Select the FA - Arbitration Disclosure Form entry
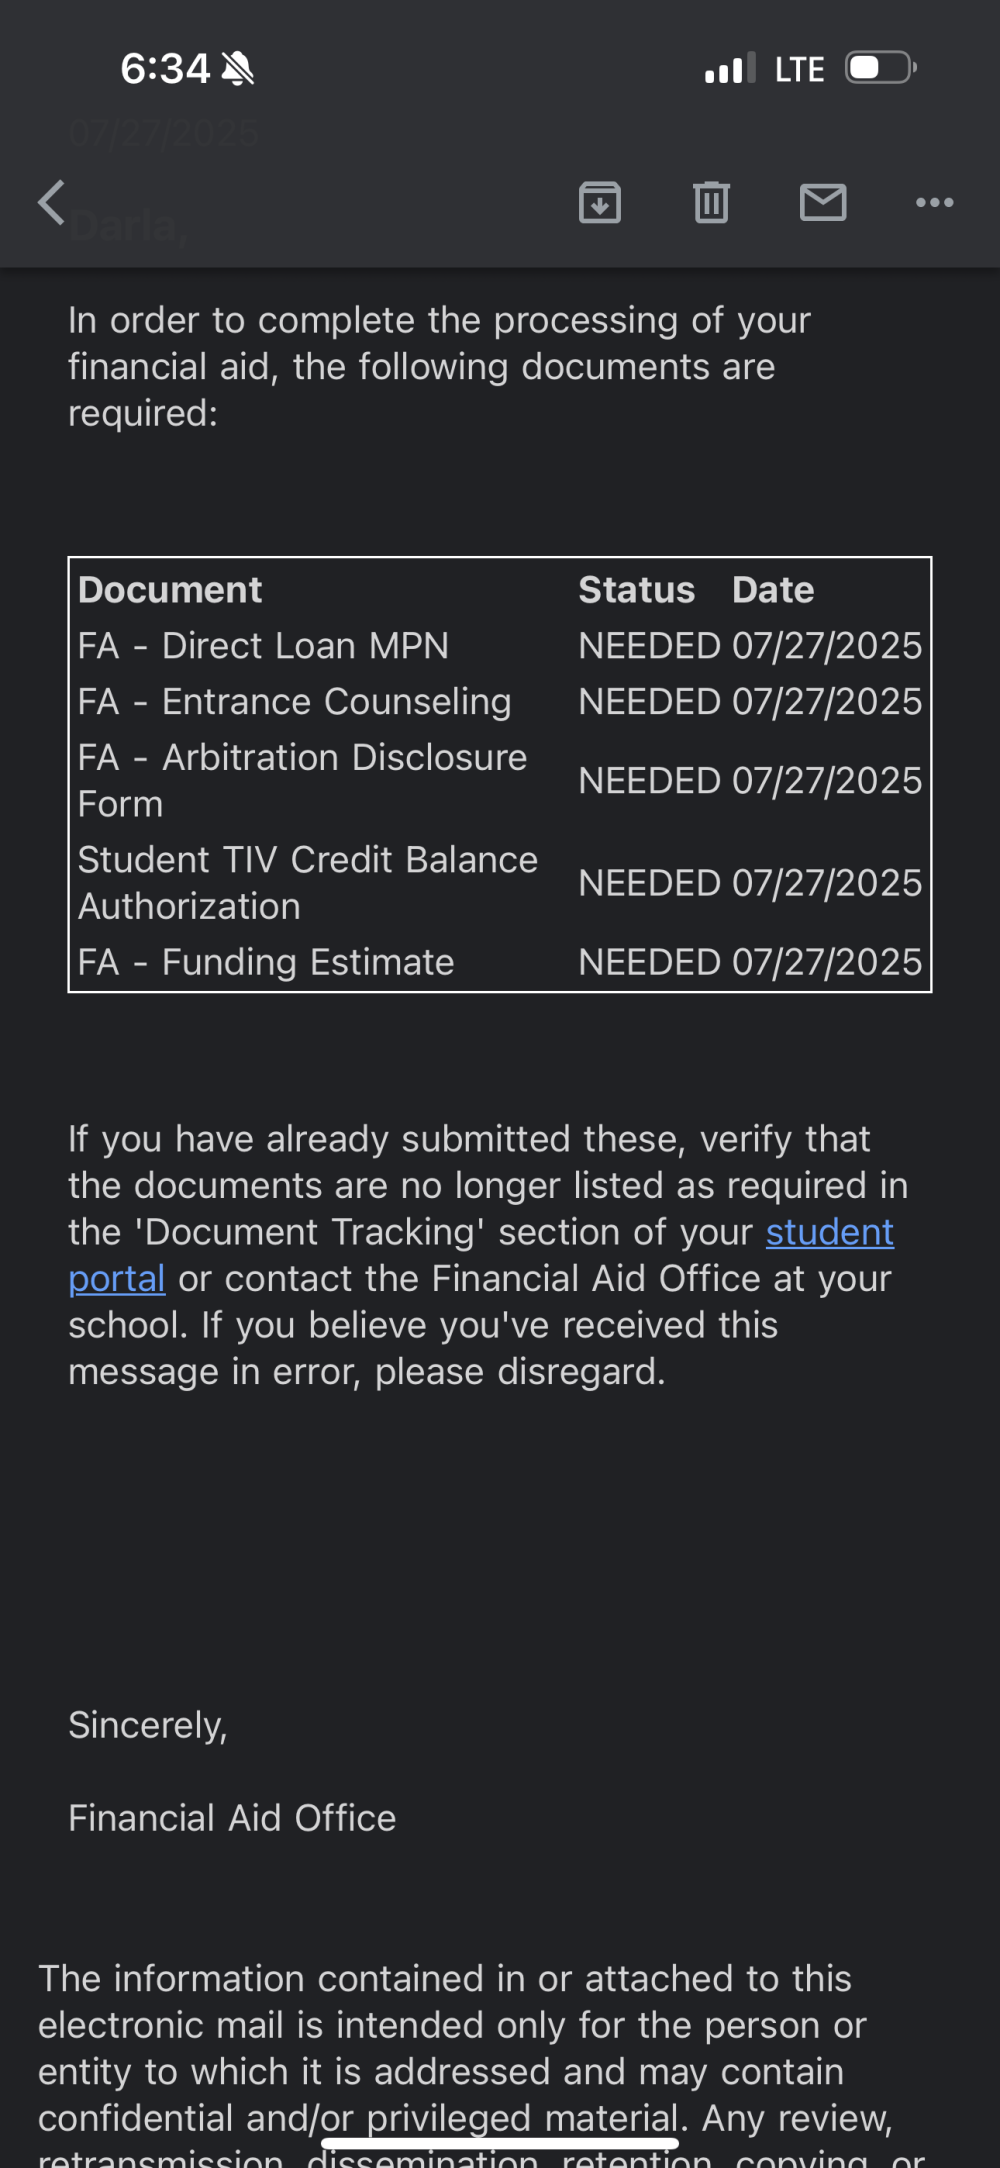 coord(500,781)
